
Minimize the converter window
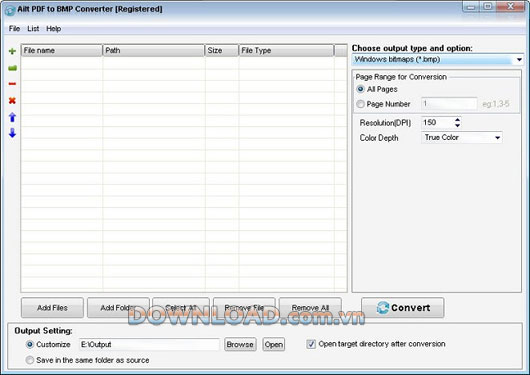tap(471, 7)
